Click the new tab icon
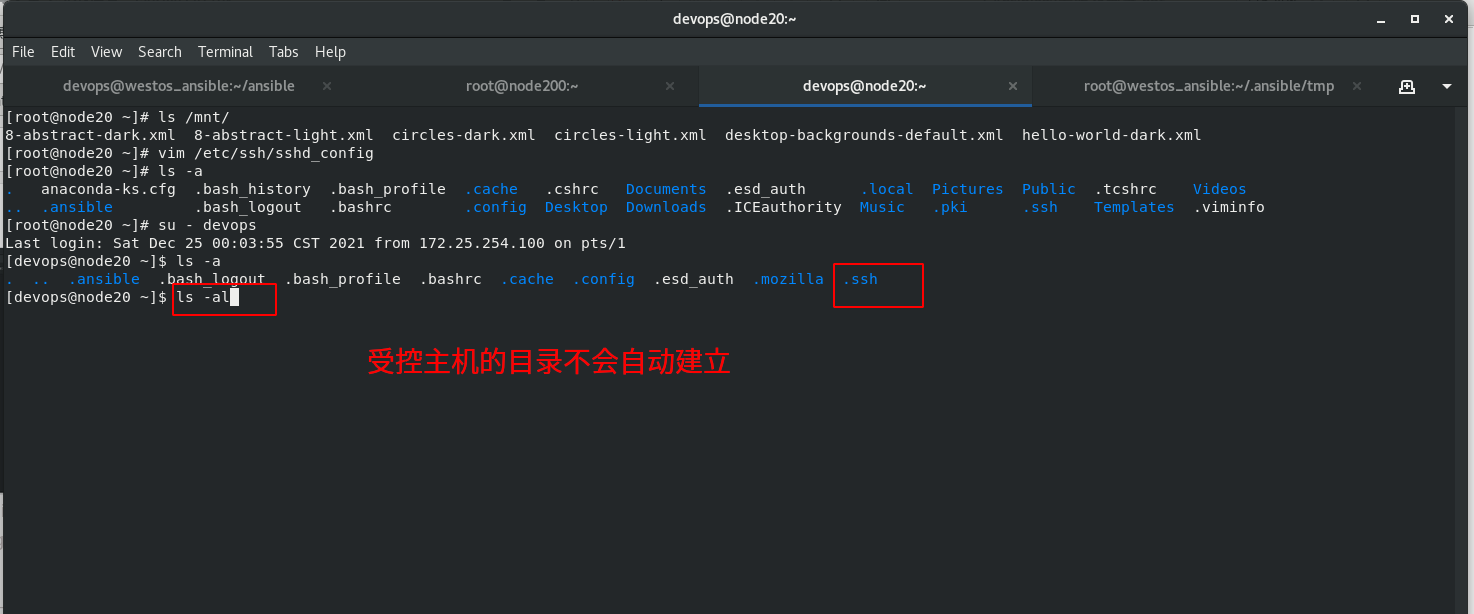Viewport: 1474px width, 614px height. [1407, 86]
